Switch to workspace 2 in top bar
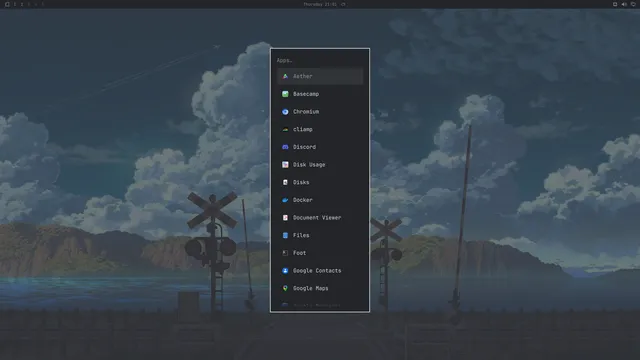The width and height of the screenshot is (640, 360). pyautogui.click(x=22, y=4)
